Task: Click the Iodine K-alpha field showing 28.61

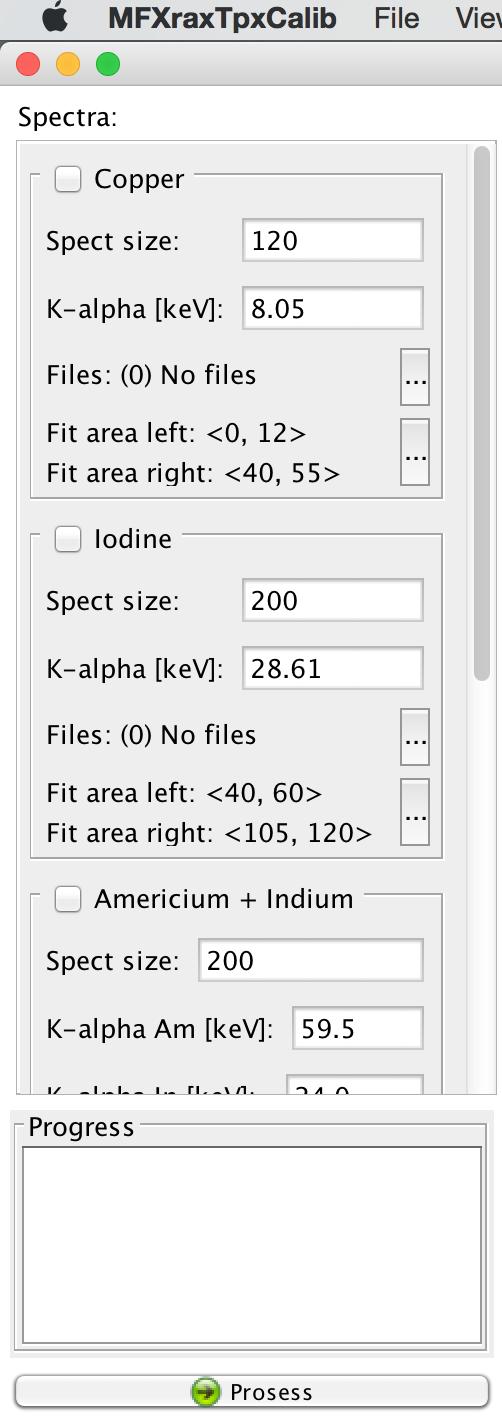Action: coord(333,668)
